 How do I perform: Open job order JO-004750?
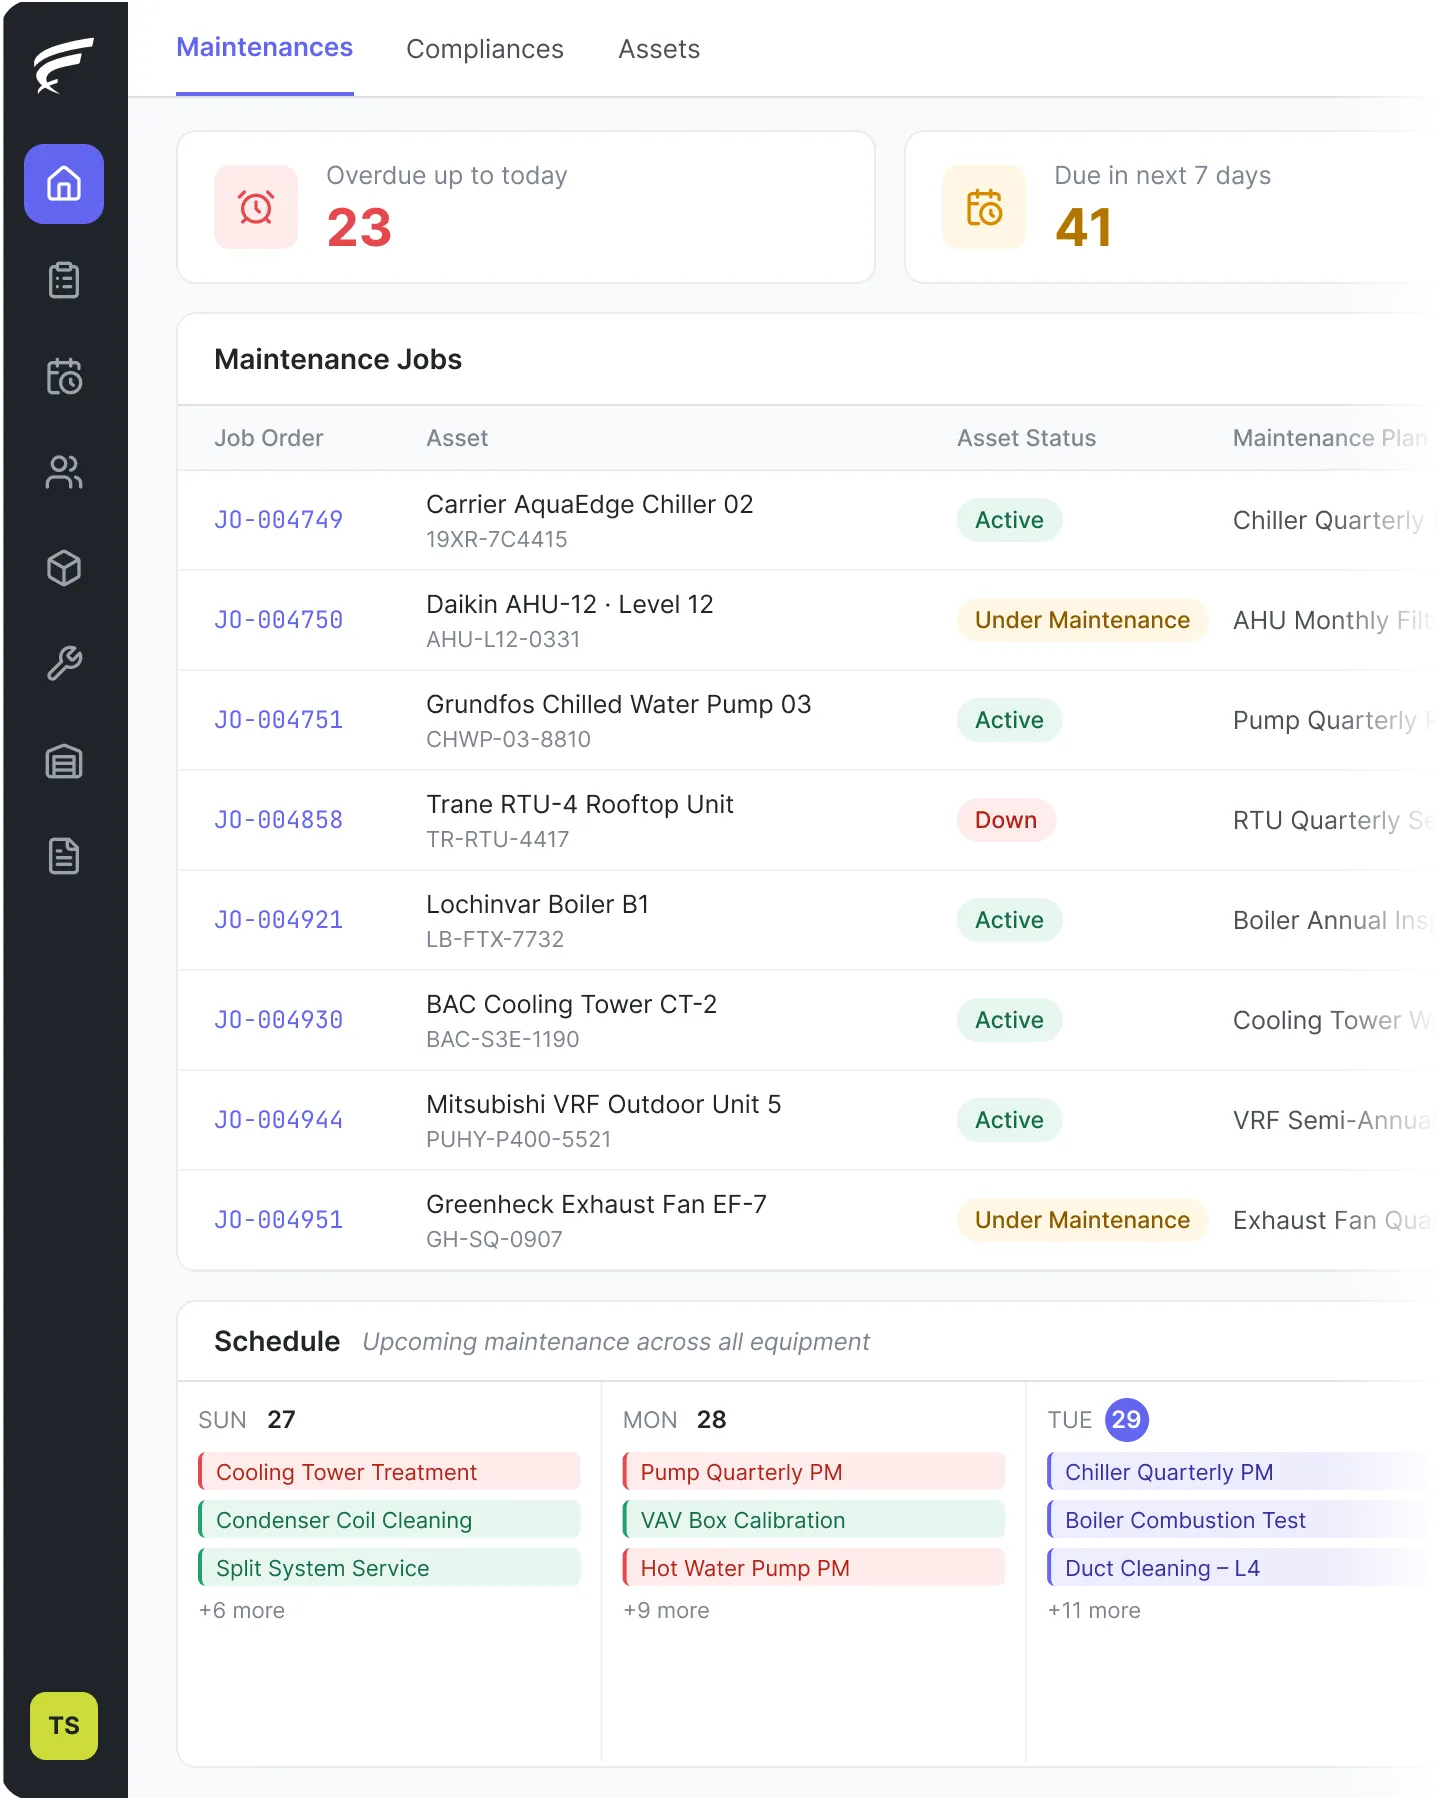click(x=279, y=620)
